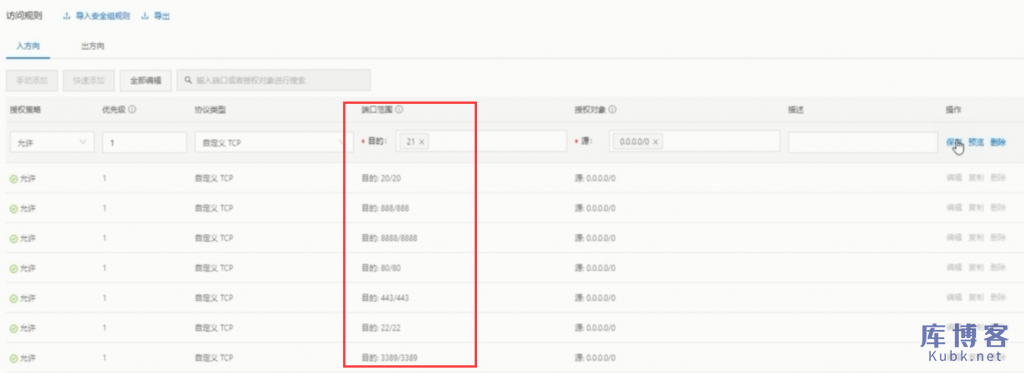Click the 目的: 3389/3389 port cell
This screenshot has width=1024, height=373.
[x=389, y=358]
